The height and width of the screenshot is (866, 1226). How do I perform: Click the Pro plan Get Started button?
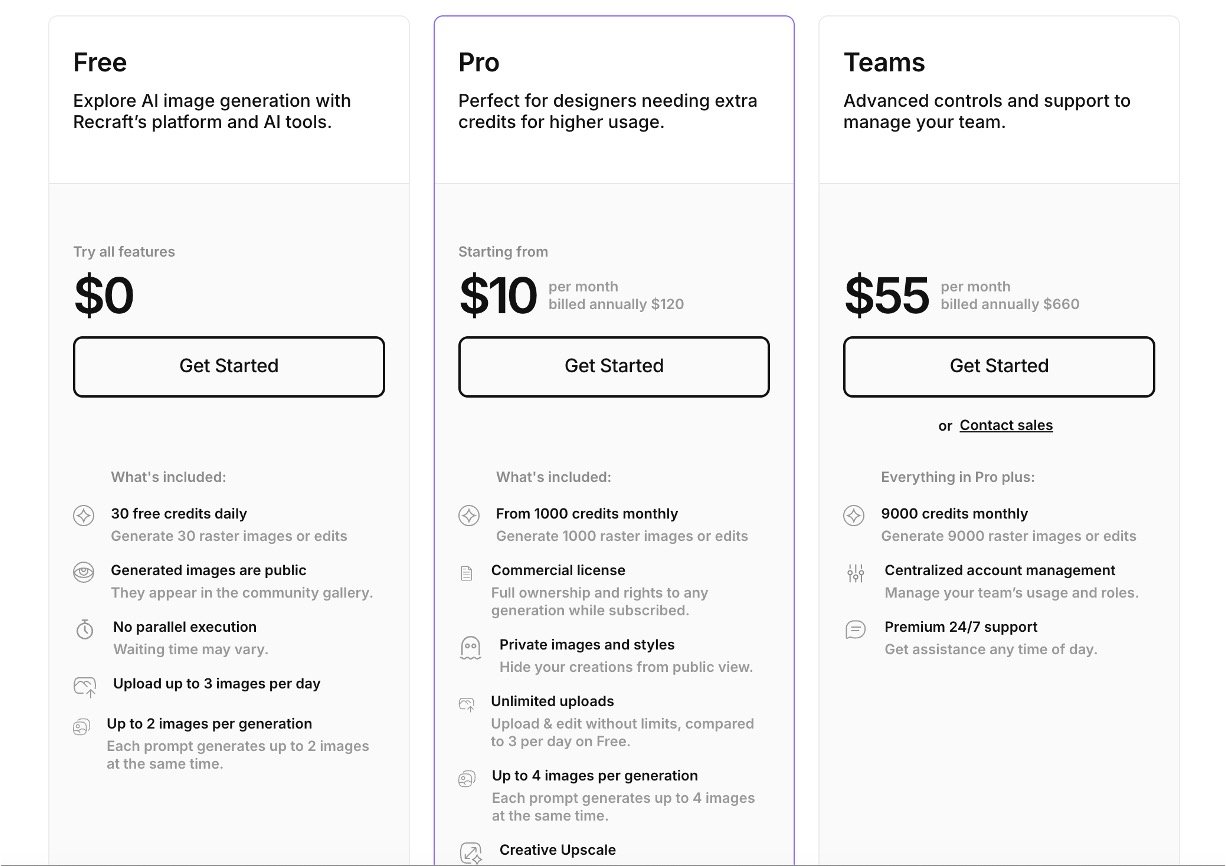614,366
